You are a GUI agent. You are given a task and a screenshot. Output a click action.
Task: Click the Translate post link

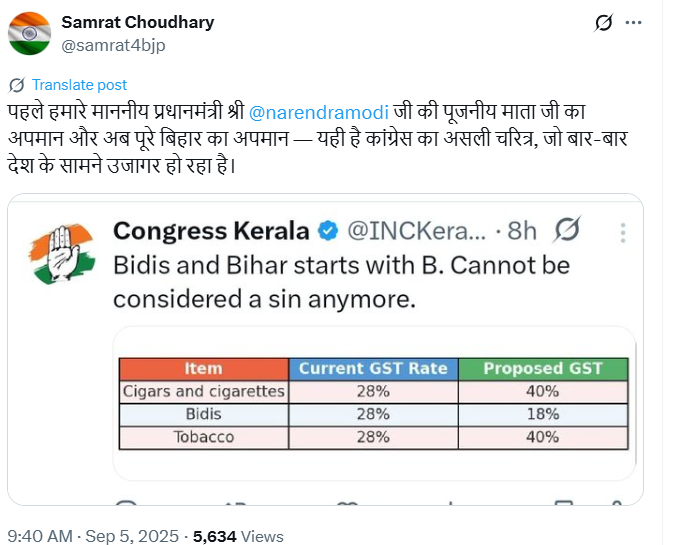point(79,85)
